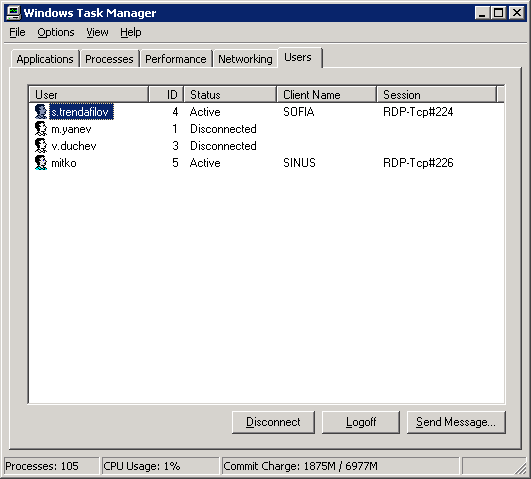
Task: Click ID 5 cell of mitko
Action: (175, 163)
